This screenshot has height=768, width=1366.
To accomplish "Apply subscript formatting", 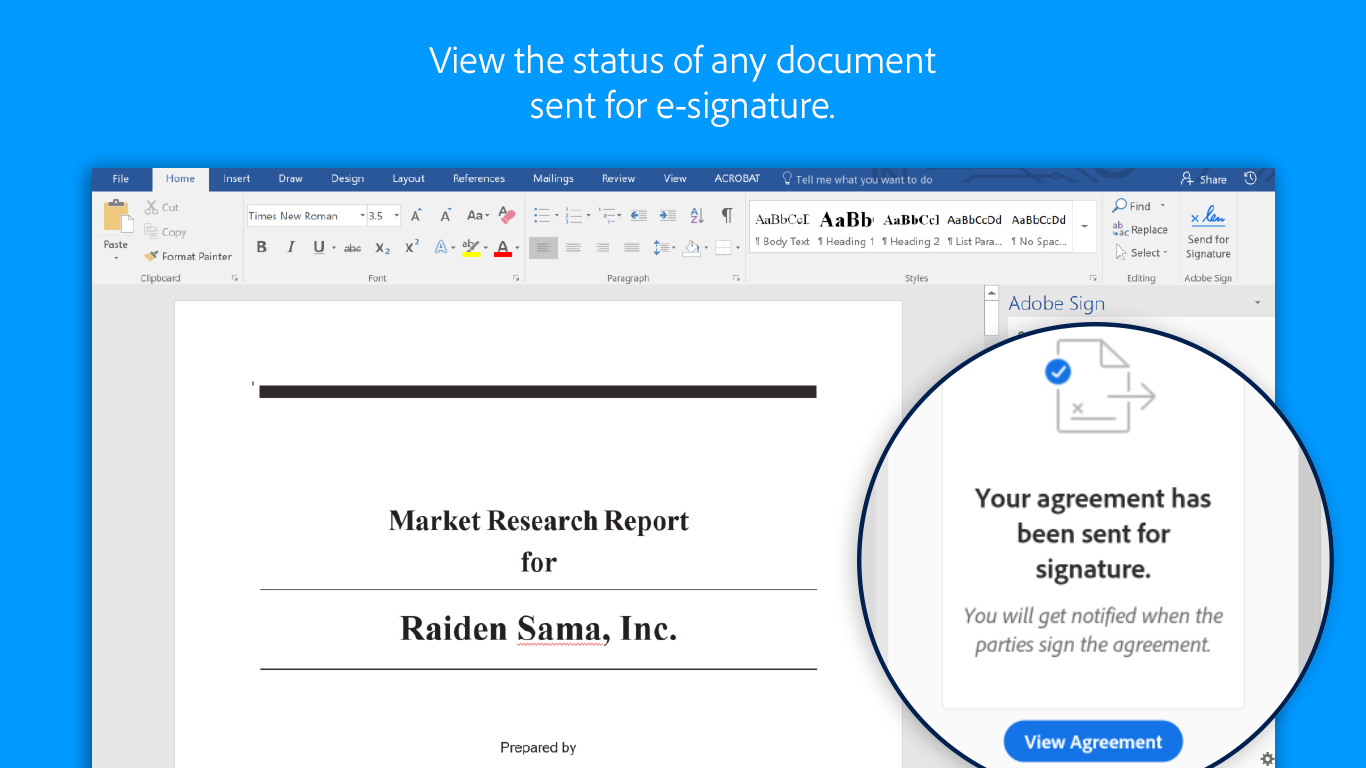I will pos(382,247).
